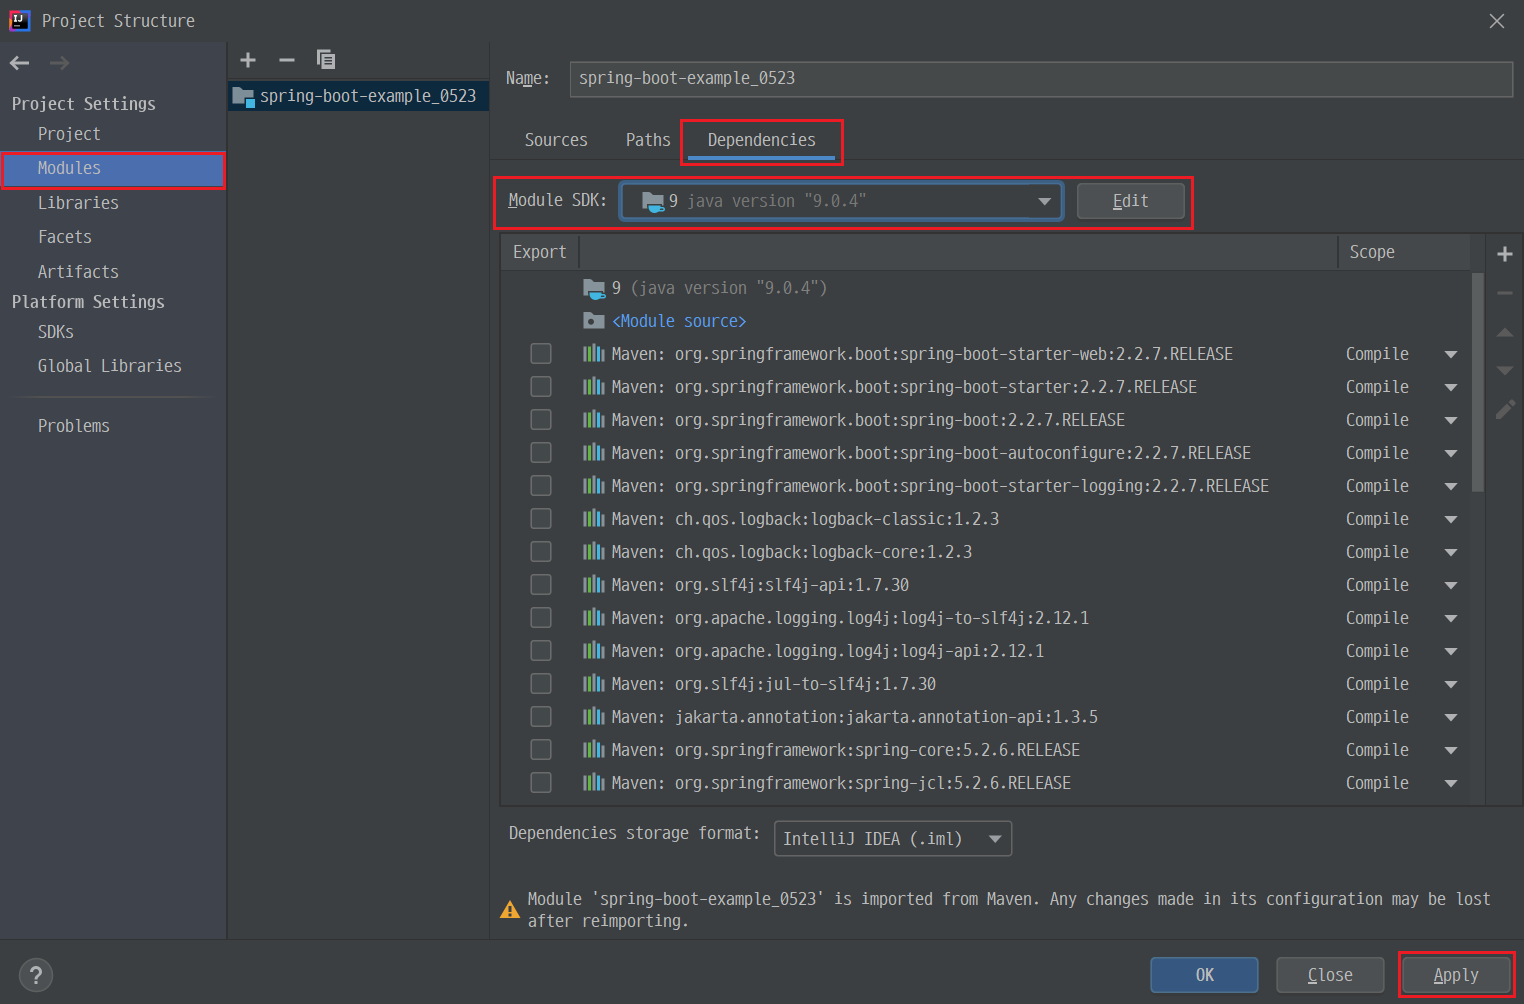Open Artifacts settings

coord(78,272)
